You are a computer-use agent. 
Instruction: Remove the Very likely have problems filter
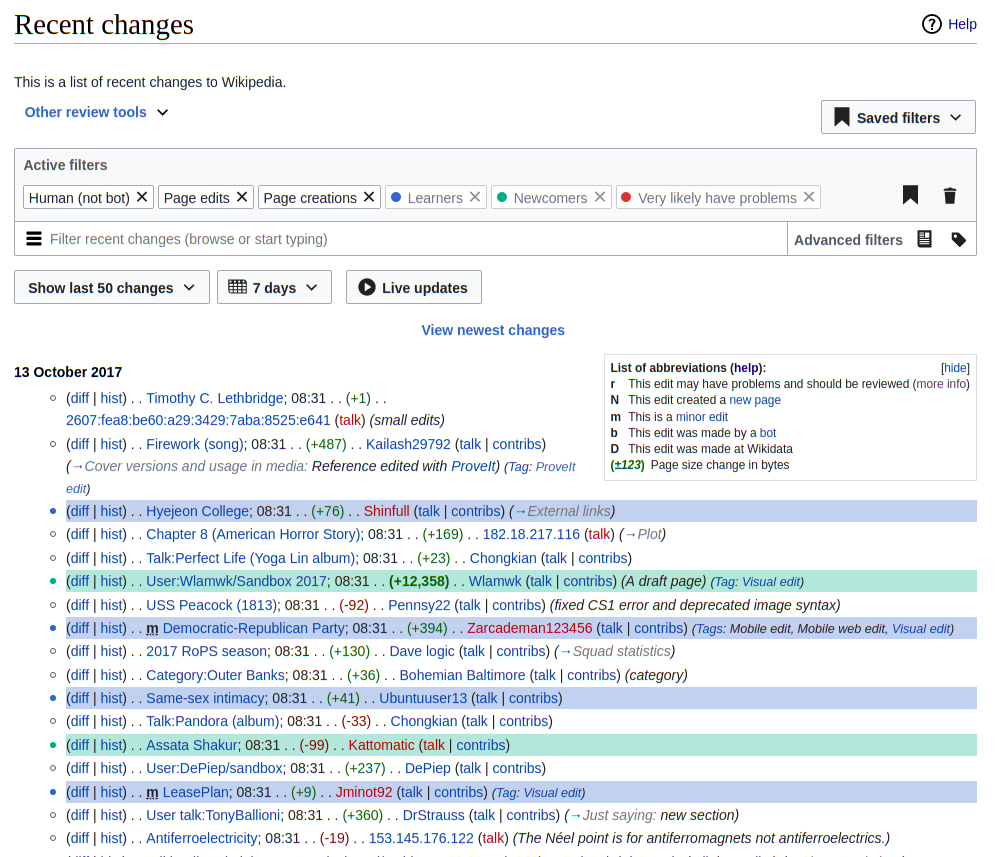point(809,197)
